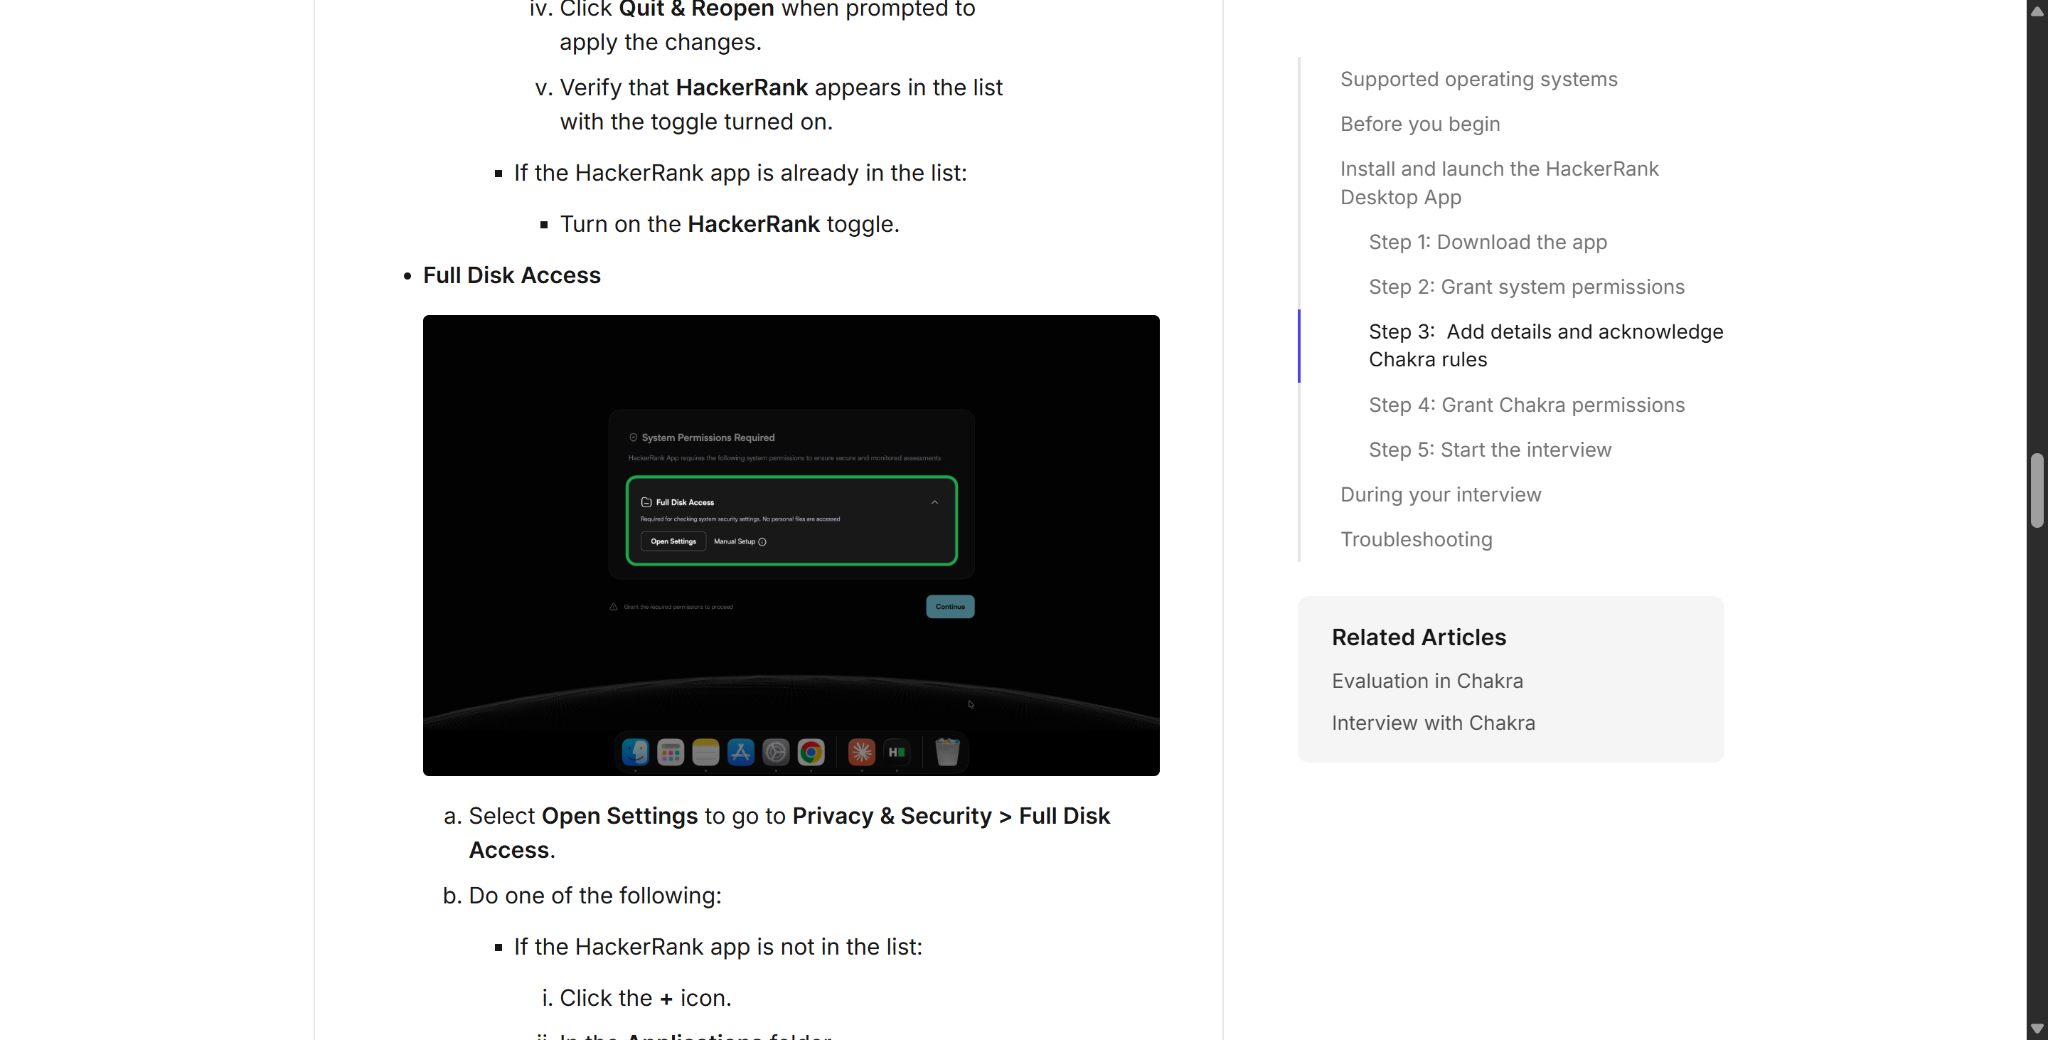This screenshot has width=2048, height=1040.
Task: Jump to Step 4: Grant Chakra permissions
Action: [1526, 405]
